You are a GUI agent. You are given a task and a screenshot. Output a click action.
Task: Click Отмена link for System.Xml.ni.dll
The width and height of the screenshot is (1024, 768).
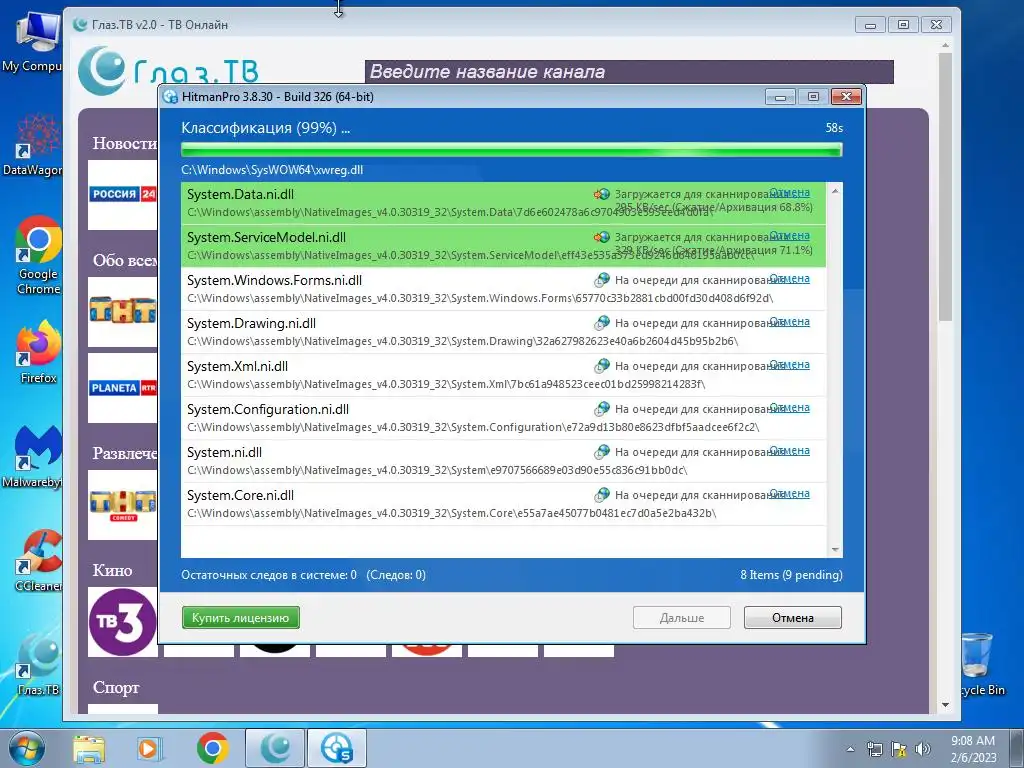coord(789,365)
